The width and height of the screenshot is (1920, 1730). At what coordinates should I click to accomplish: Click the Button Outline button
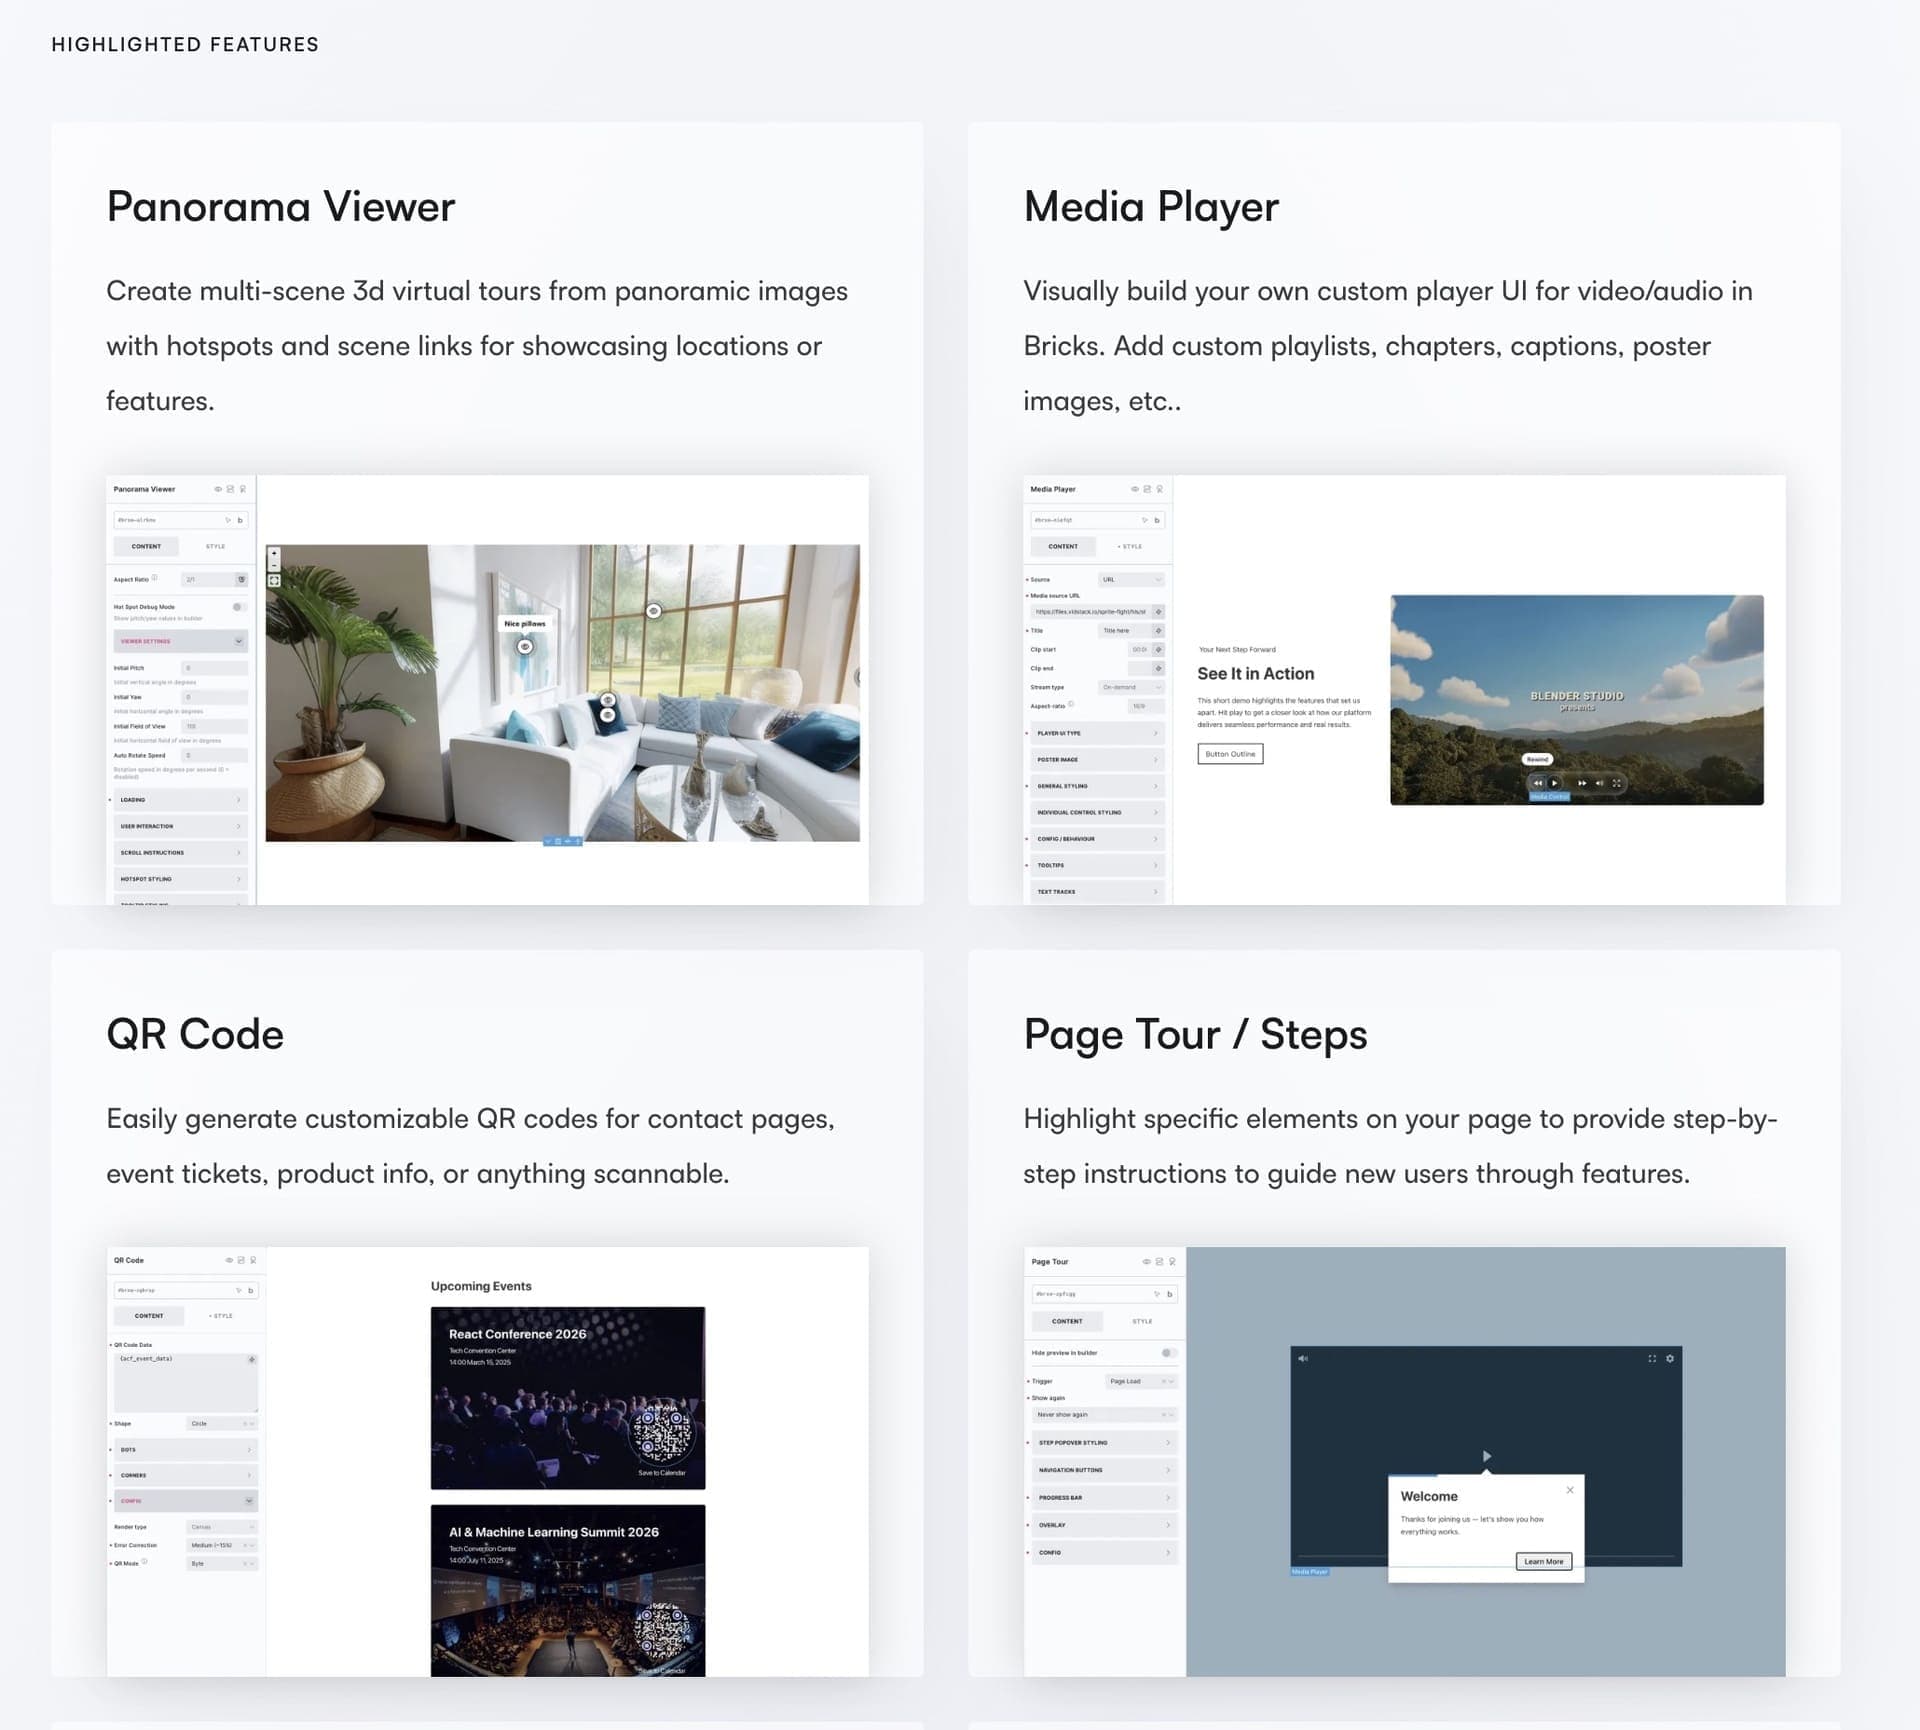click(x=1230, y=754)
